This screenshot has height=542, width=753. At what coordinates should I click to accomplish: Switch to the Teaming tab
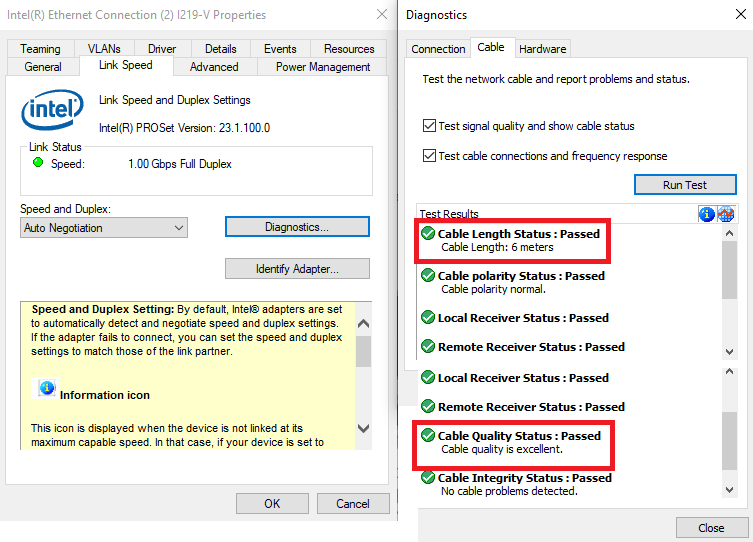coord(40,49)
